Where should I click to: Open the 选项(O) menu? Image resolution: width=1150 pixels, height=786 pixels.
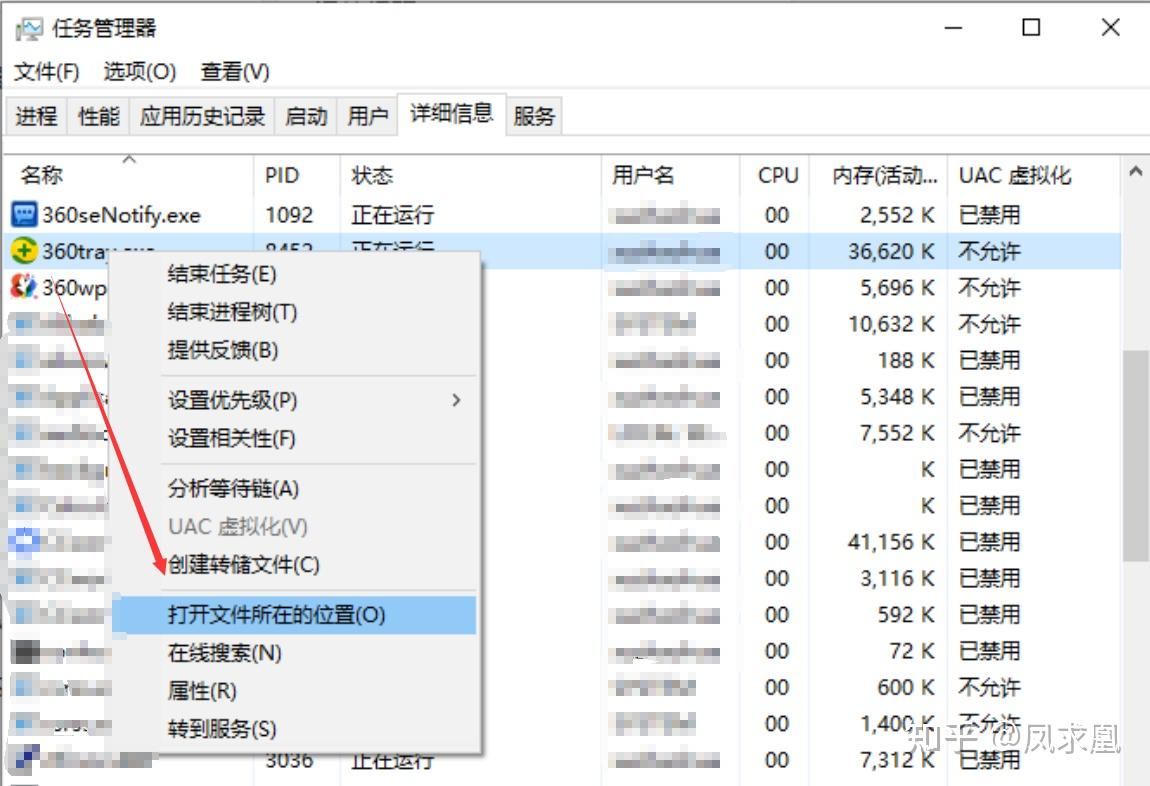tap(139, 71)
